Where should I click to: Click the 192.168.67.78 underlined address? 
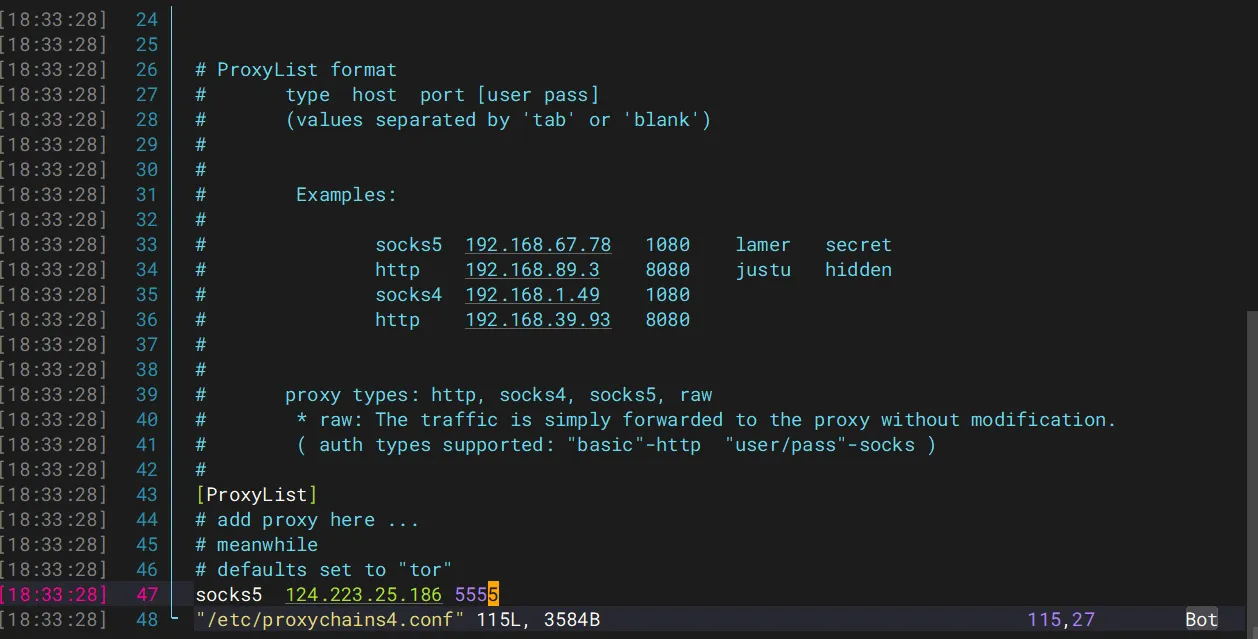538,245
